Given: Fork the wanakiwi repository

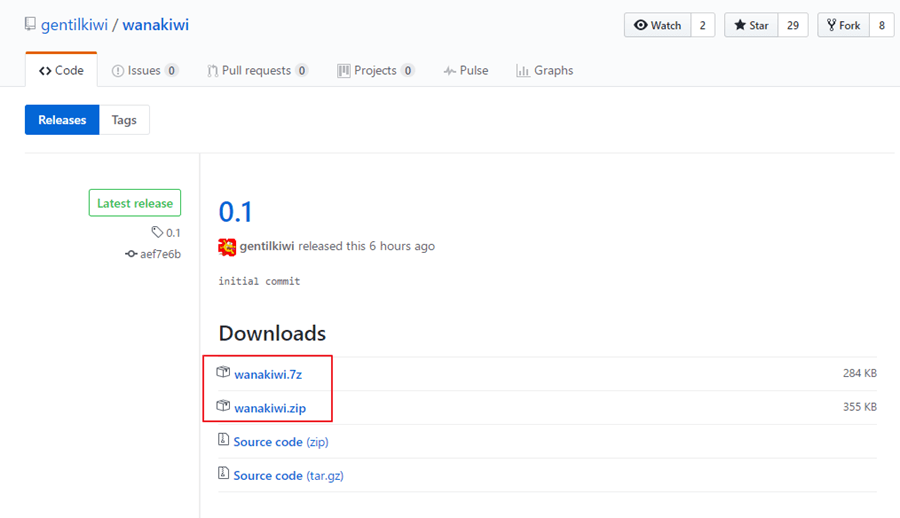Looking at the screenshot, I should coord(844,25).
